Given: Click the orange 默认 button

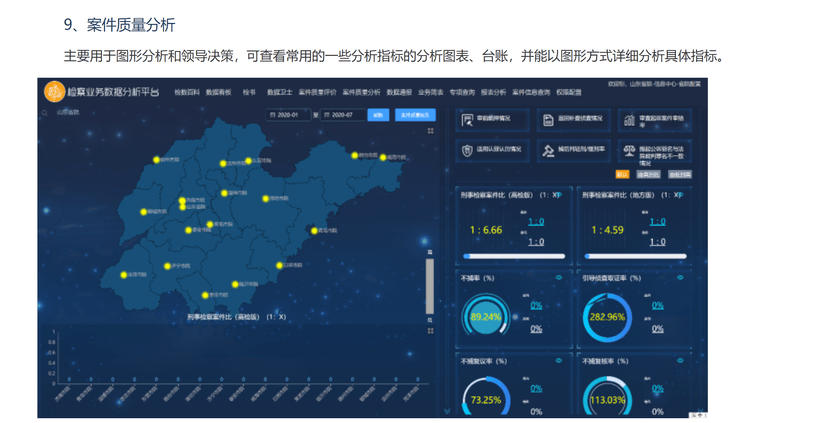Looking at the screenshot, I should tap(622, 174).
